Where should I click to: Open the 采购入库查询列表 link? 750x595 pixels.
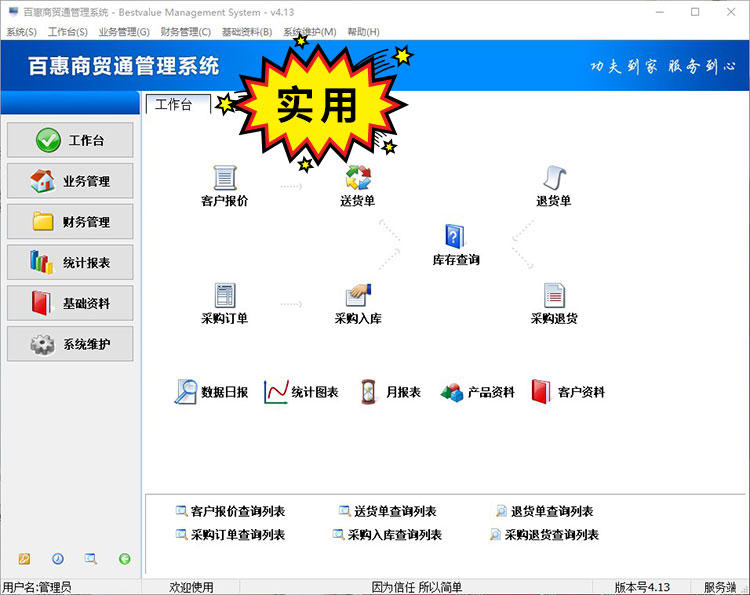coord(394,535)
